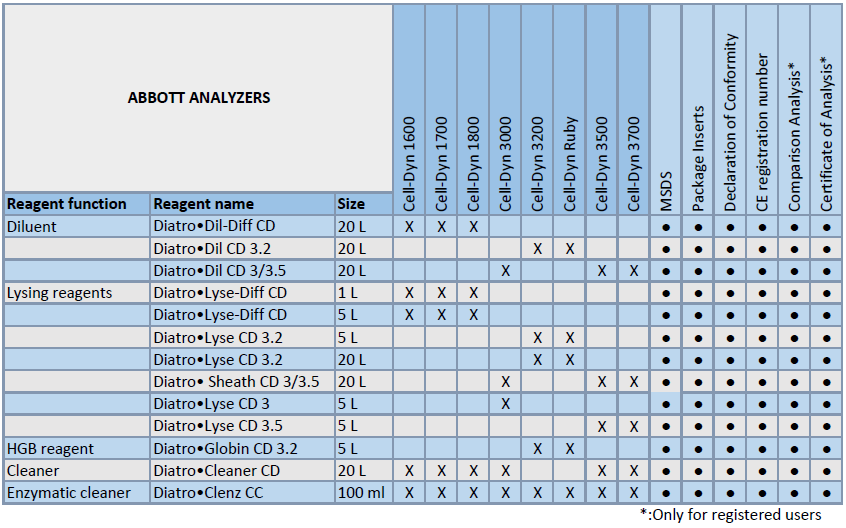846x528 pixels.
Task: Click the 20 L size in Diatro•Dil-Diff CD row
Action: (x=364, y=227)
